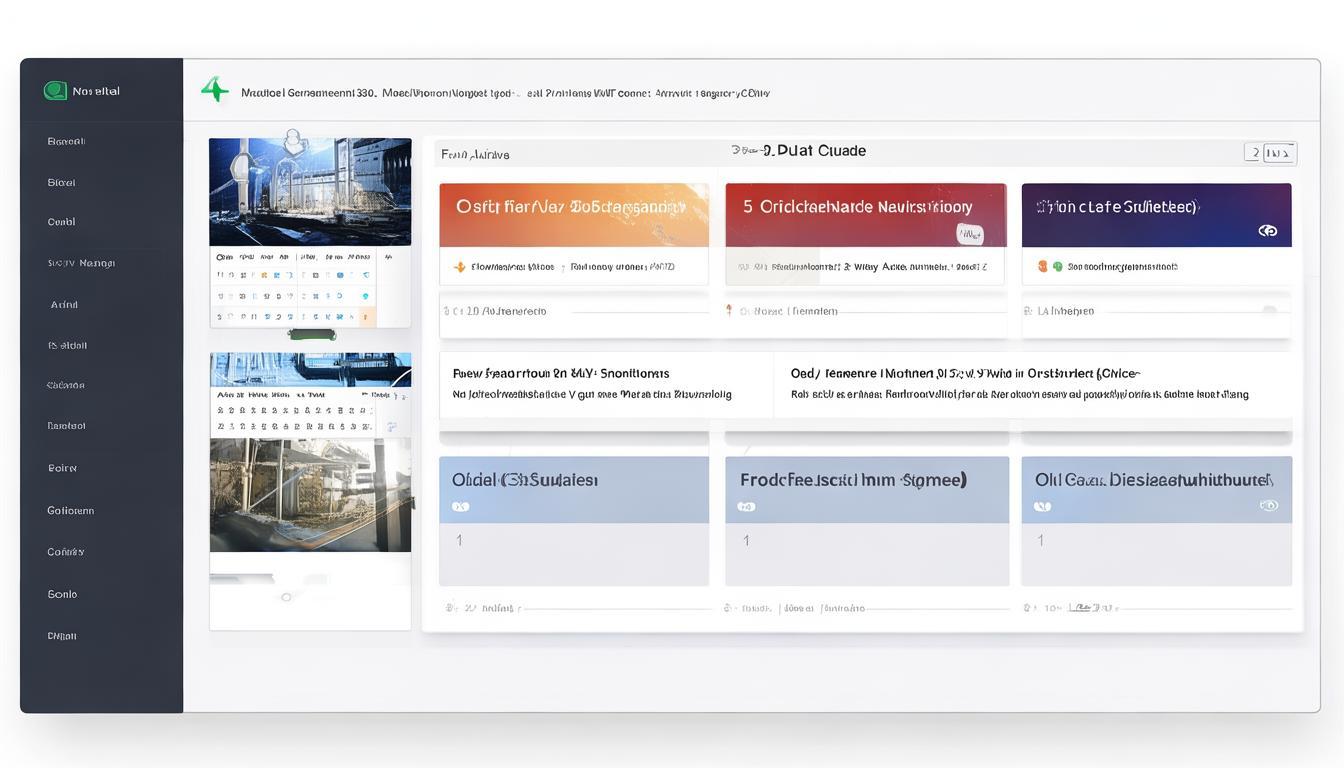The height and width of the screenshot is (768, 1344).
Task: Click the green star icon in the top bar
Action: 214,90
